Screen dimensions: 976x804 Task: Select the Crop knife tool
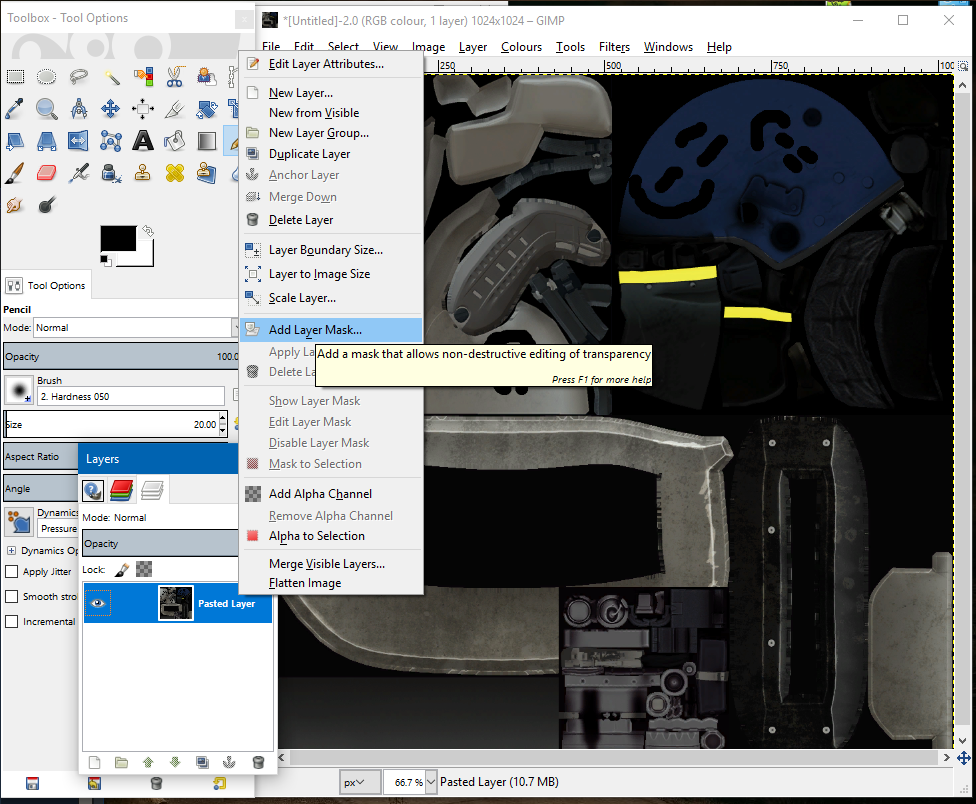(175, 109)
